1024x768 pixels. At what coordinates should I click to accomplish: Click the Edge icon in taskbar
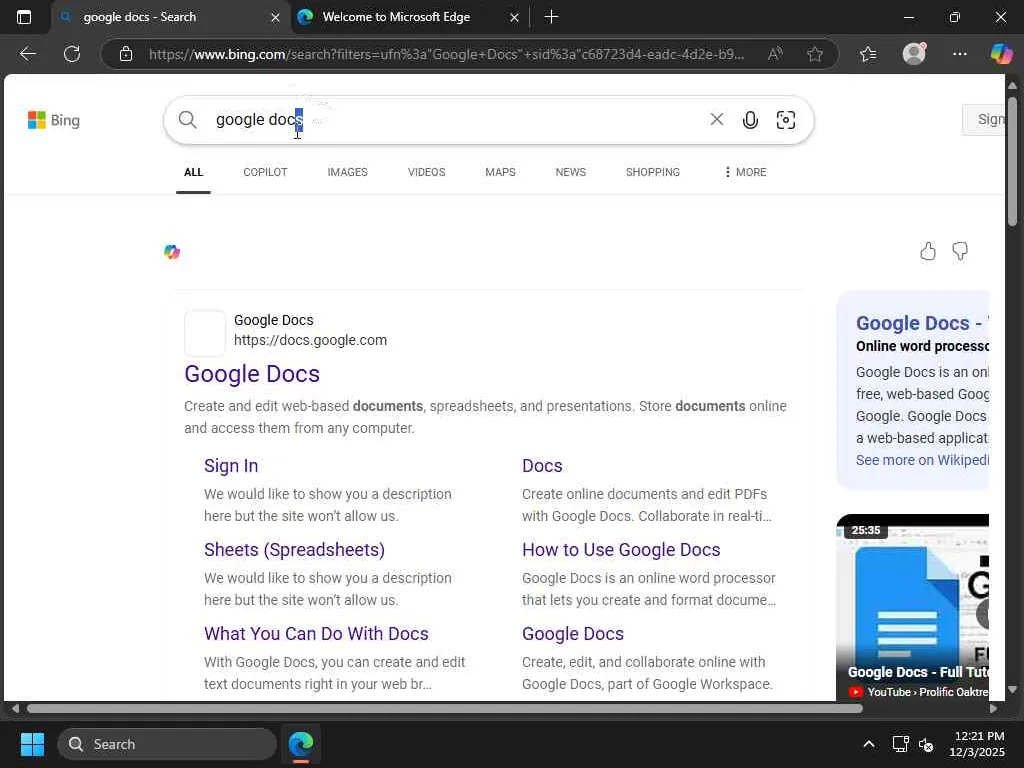pyautogui.click(x=301, y=744)
